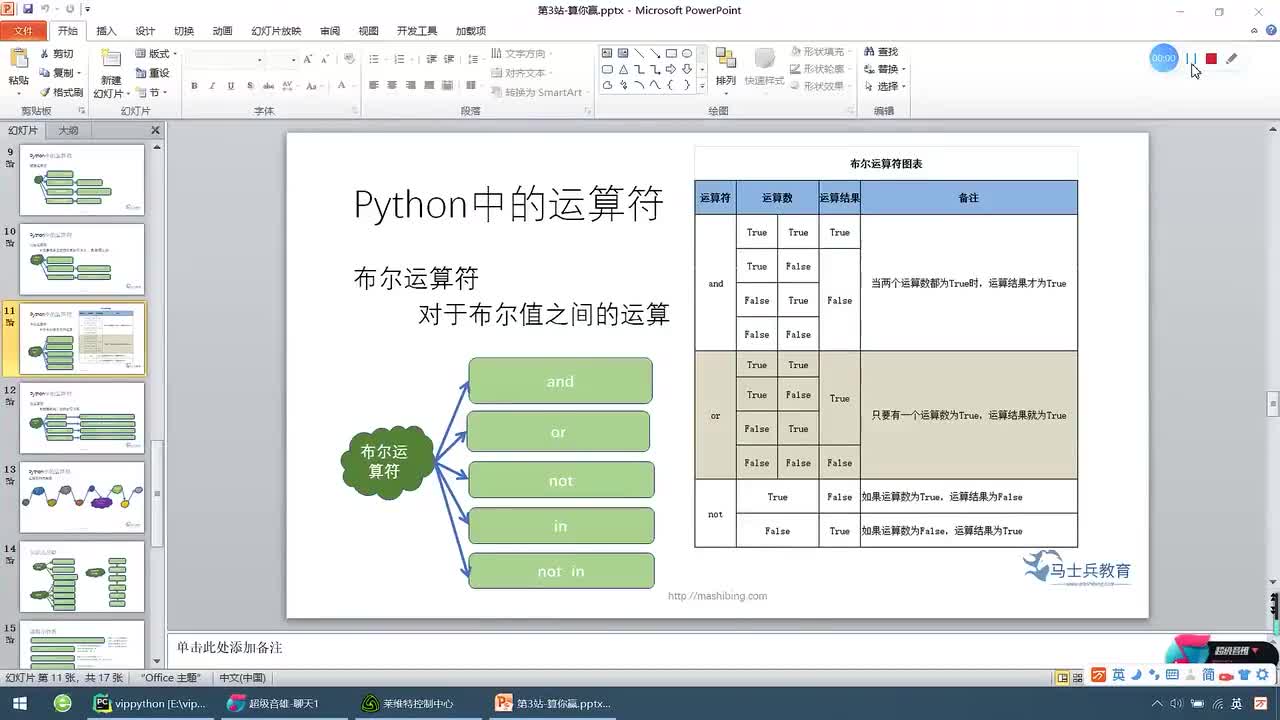Insert an oval from the shapes gallery
The image size is (1280, 720).
(687, 53)
